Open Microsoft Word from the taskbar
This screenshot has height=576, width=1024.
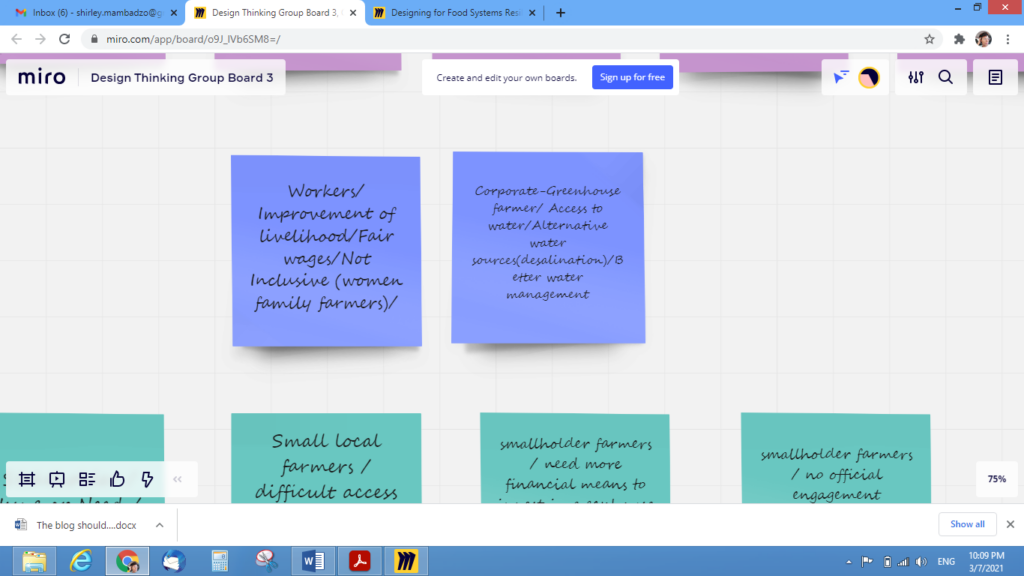click(313, 561)
